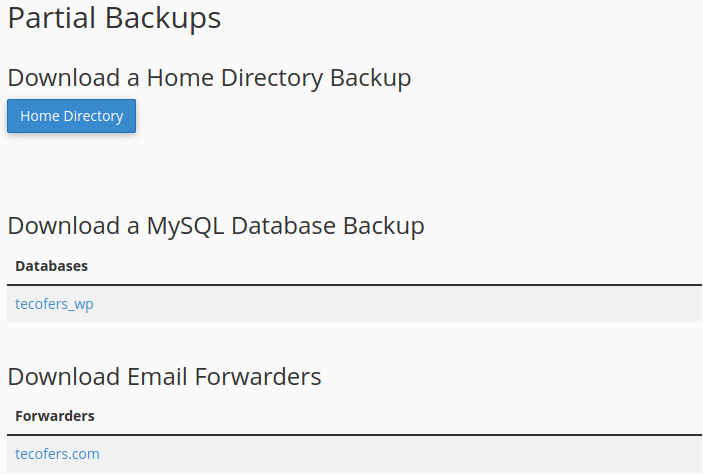Click the word Partial in the page title
The image size is (703, 474).
click(48, 18)
